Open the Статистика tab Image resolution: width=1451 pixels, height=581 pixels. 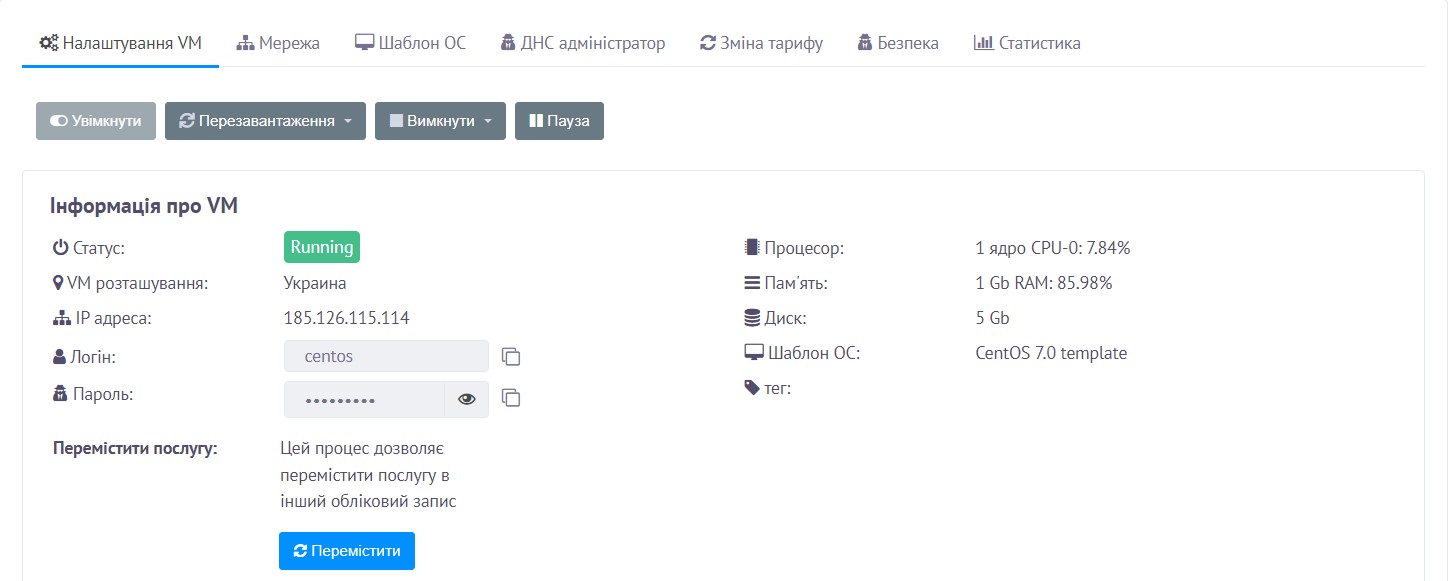tap(1026, 43)
